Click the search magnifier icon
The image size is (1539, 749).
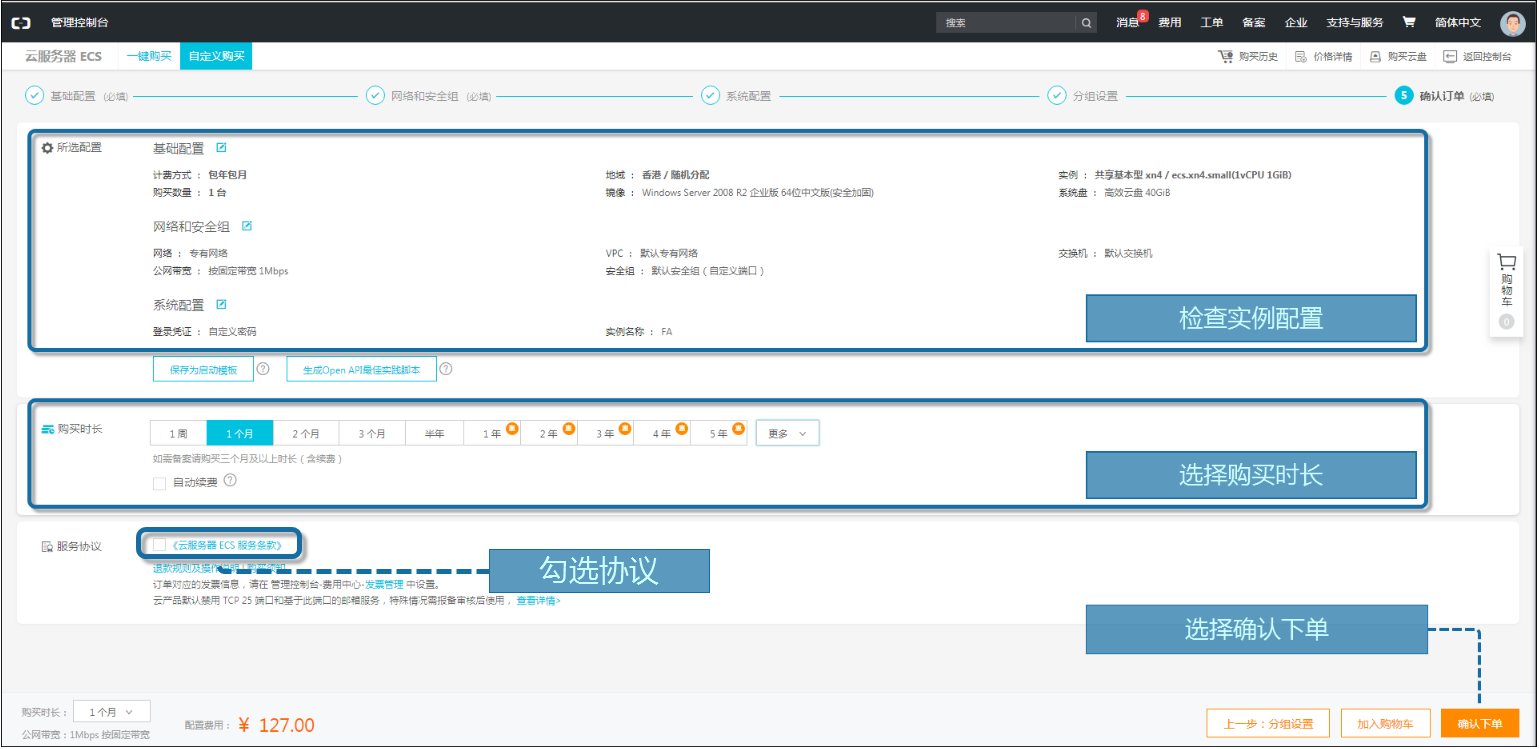coord(1086,22)
